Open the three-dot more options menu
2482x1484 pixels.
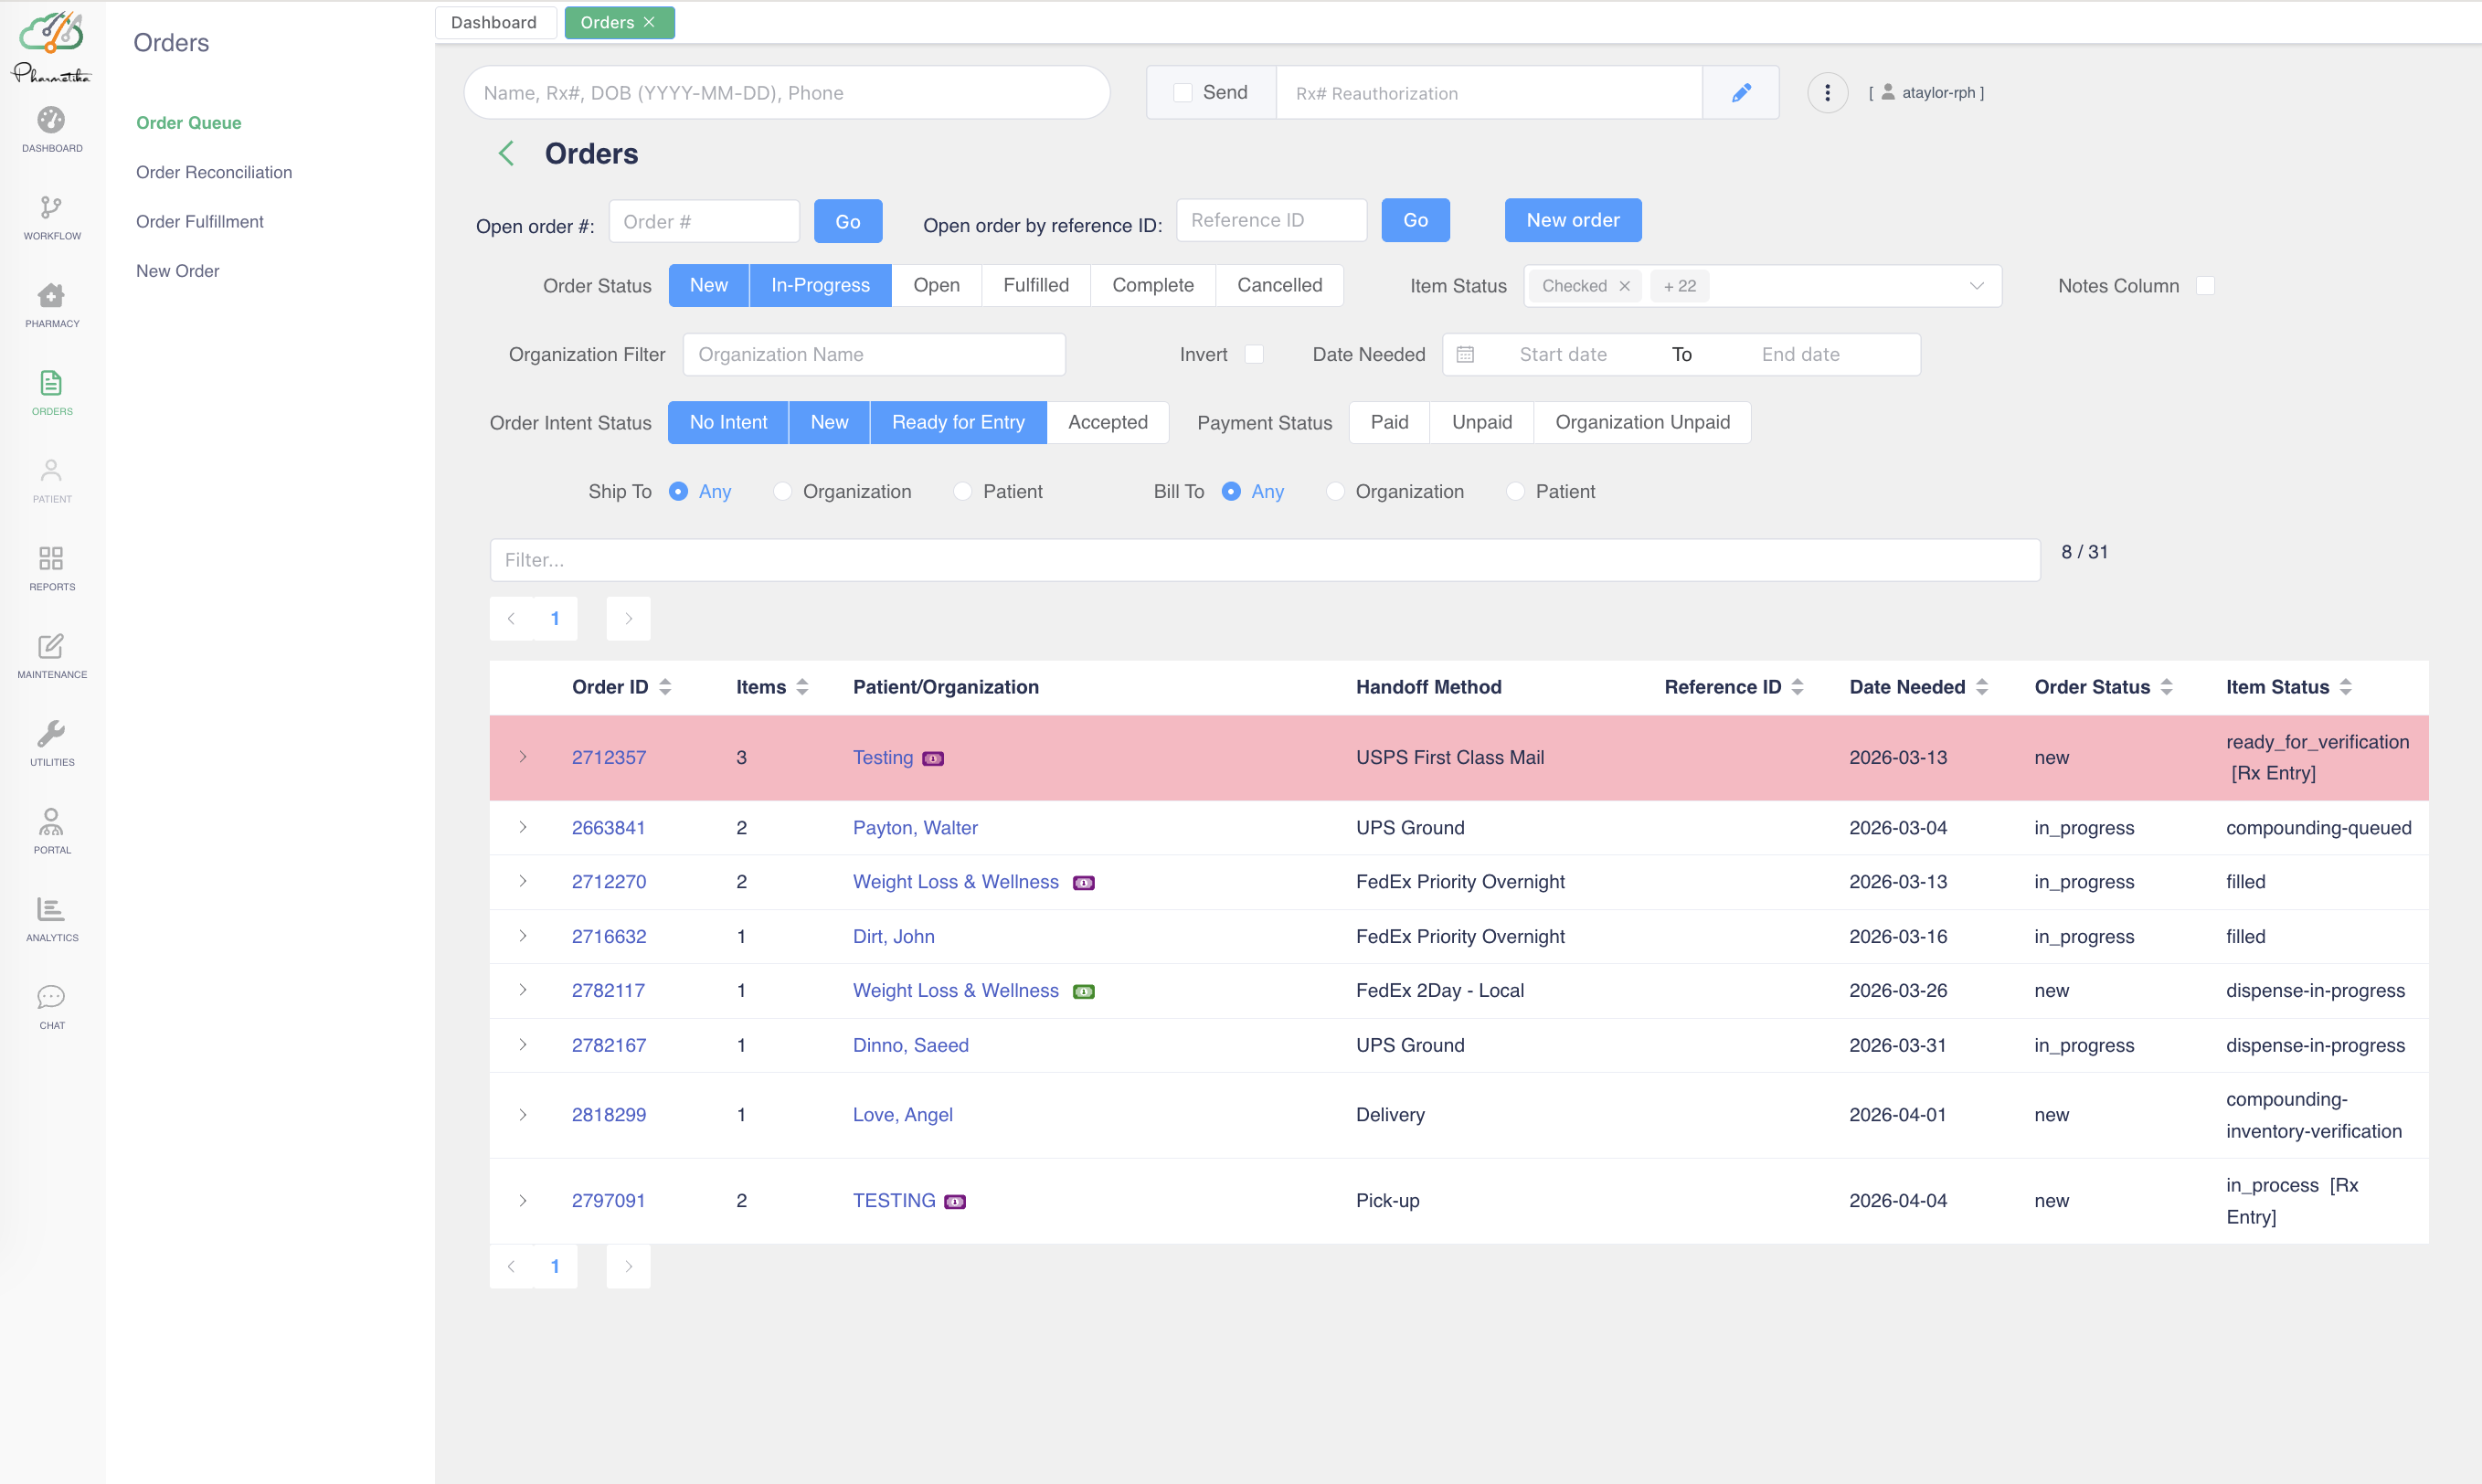click(1827, 93)
